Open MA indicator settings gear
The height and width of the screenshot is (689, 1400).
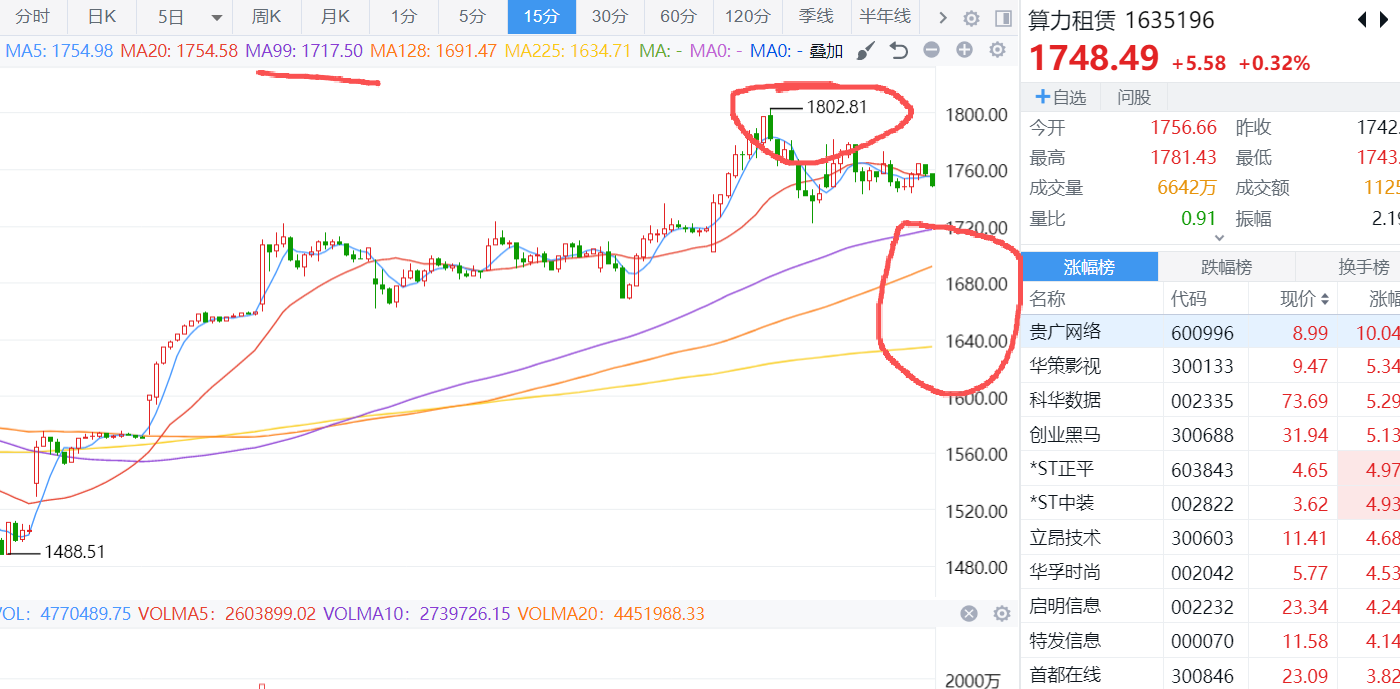tap(997, 51)
